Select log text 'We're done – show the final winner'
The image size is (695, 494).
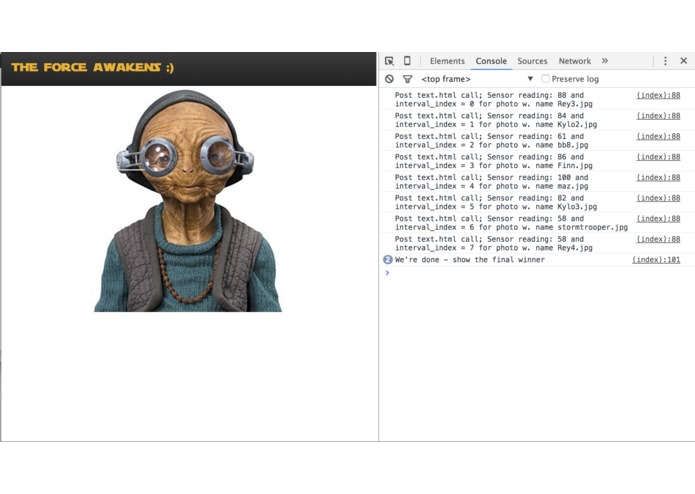tap(470, 260)
